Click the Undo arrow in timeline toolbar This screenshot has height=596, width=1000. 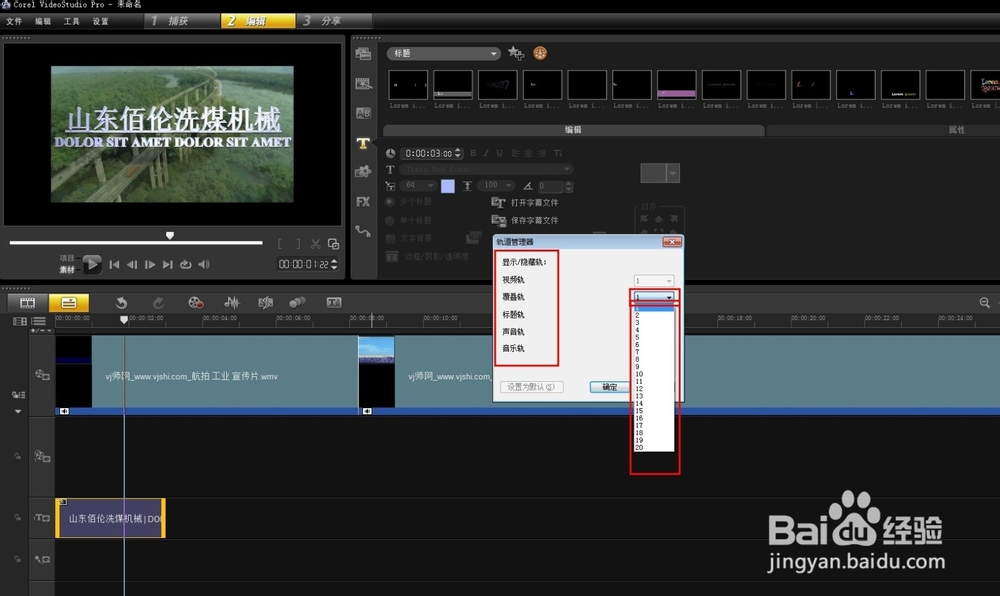(121, 302)
